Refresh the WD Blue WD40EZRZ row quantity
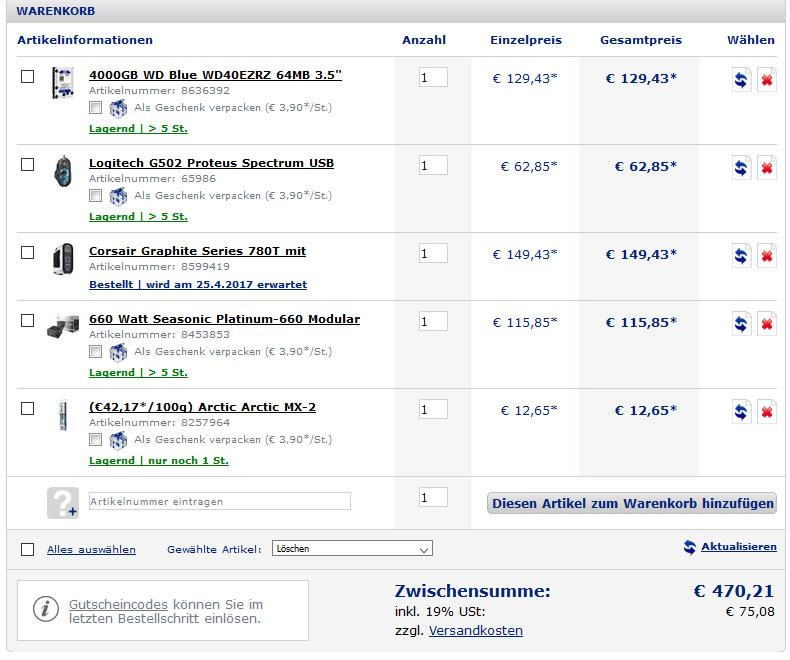The height and width of the screenshot is (660, 790). [741, 80]
